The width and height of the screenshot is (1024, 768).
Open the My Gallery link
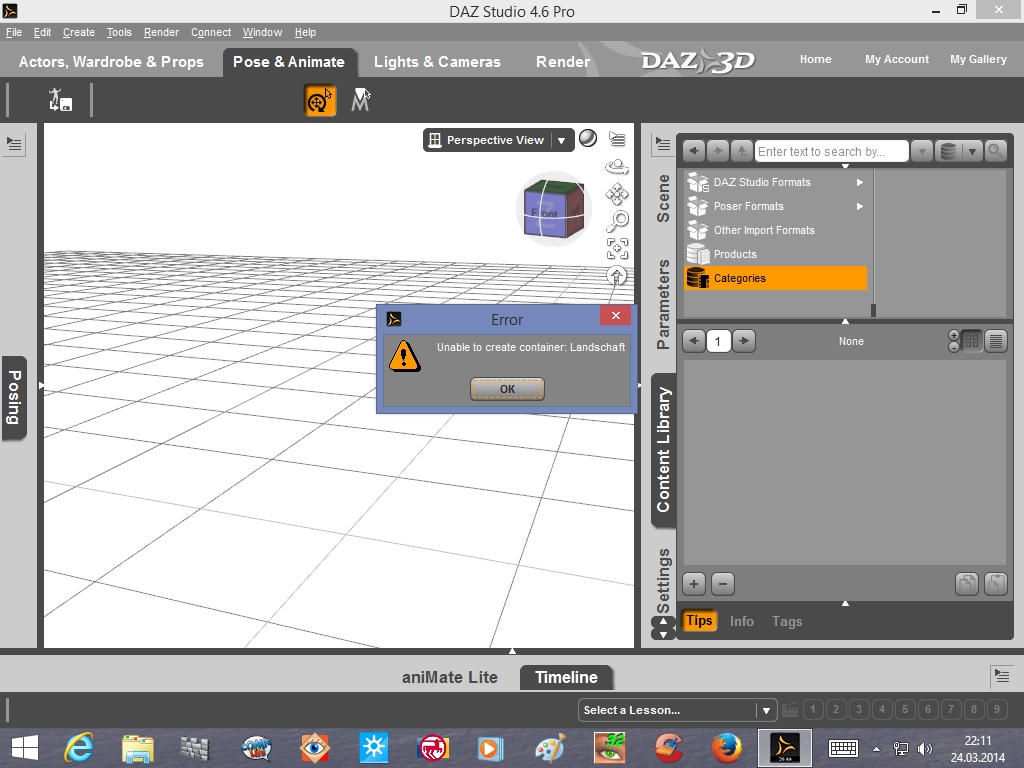(x=978, y=59)
